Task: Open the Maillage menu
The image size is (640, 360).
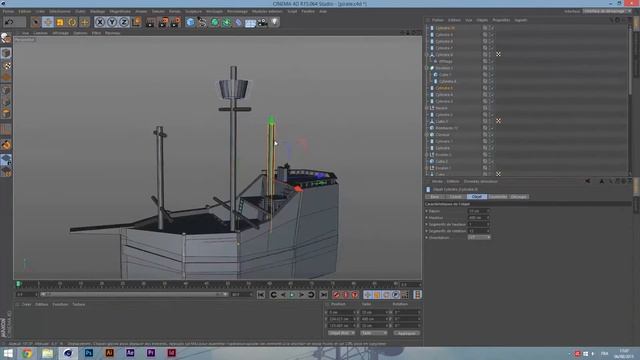Action: click(x=97, y=11)
